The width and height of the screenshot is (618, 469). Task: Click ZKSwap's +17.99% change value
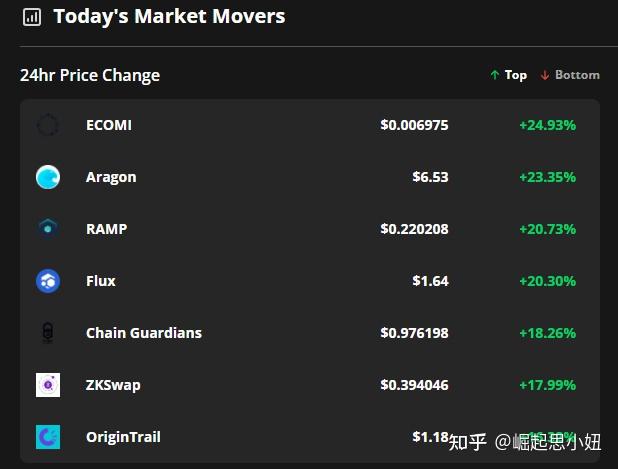[x=547, y=385]
